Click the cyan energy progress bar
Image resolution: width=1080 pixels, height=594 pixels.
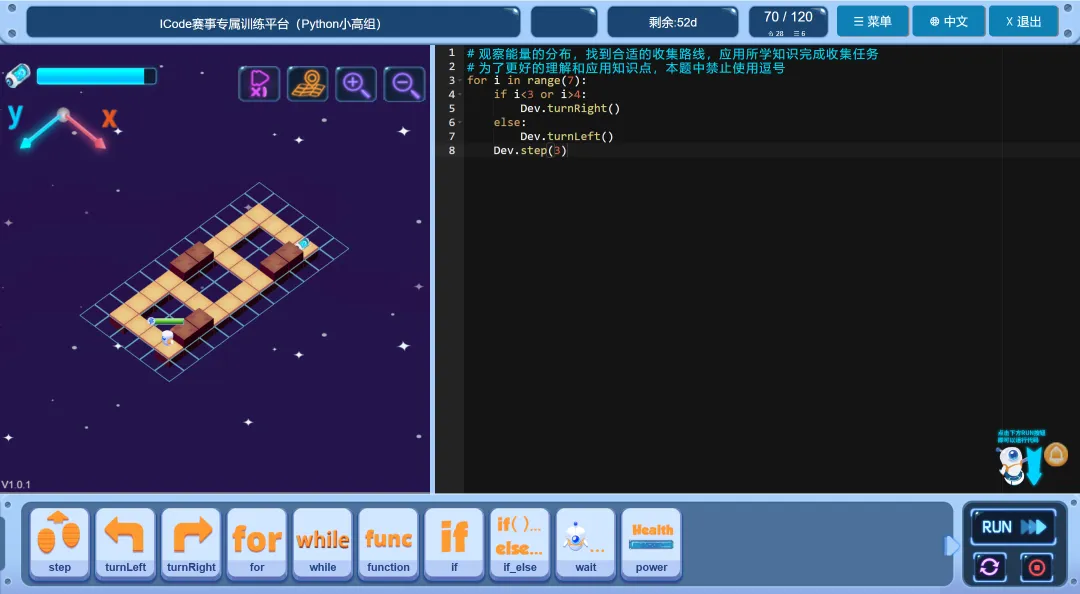point(96,76)
